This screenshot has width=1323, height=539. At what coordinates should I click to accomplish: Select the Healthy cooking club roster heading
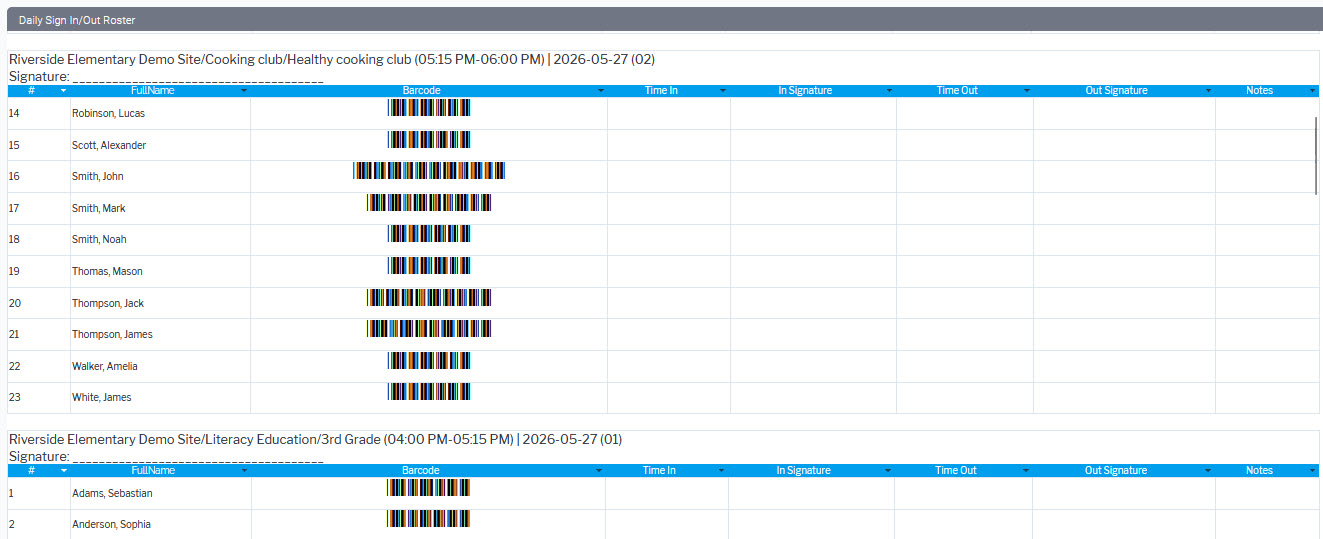click(x=331, y=59)
